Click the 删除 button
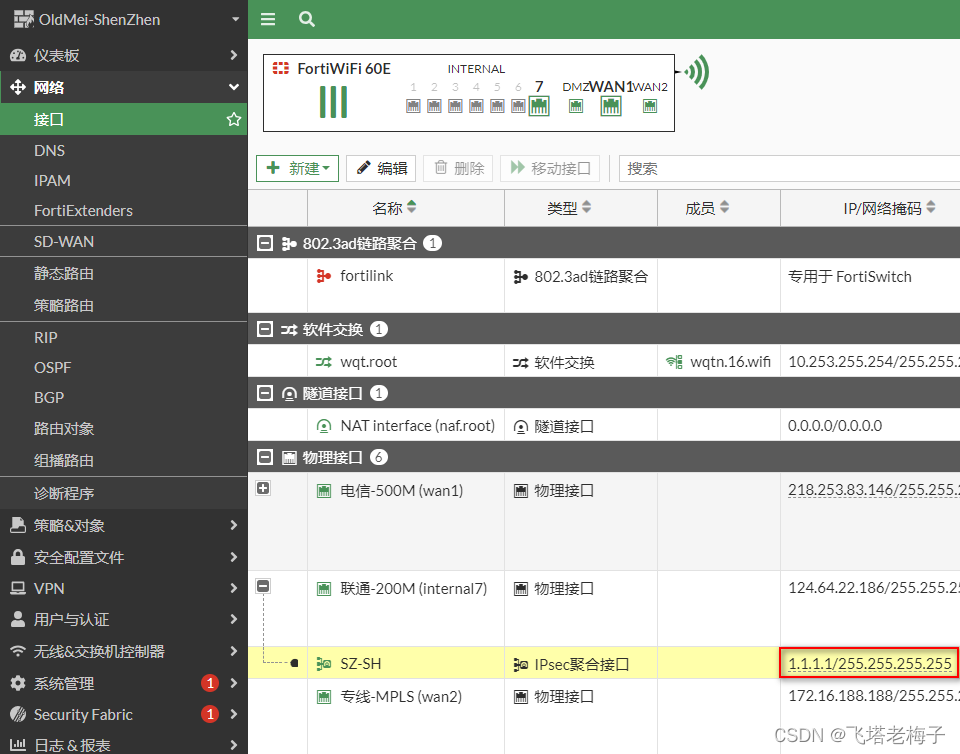 458,168
